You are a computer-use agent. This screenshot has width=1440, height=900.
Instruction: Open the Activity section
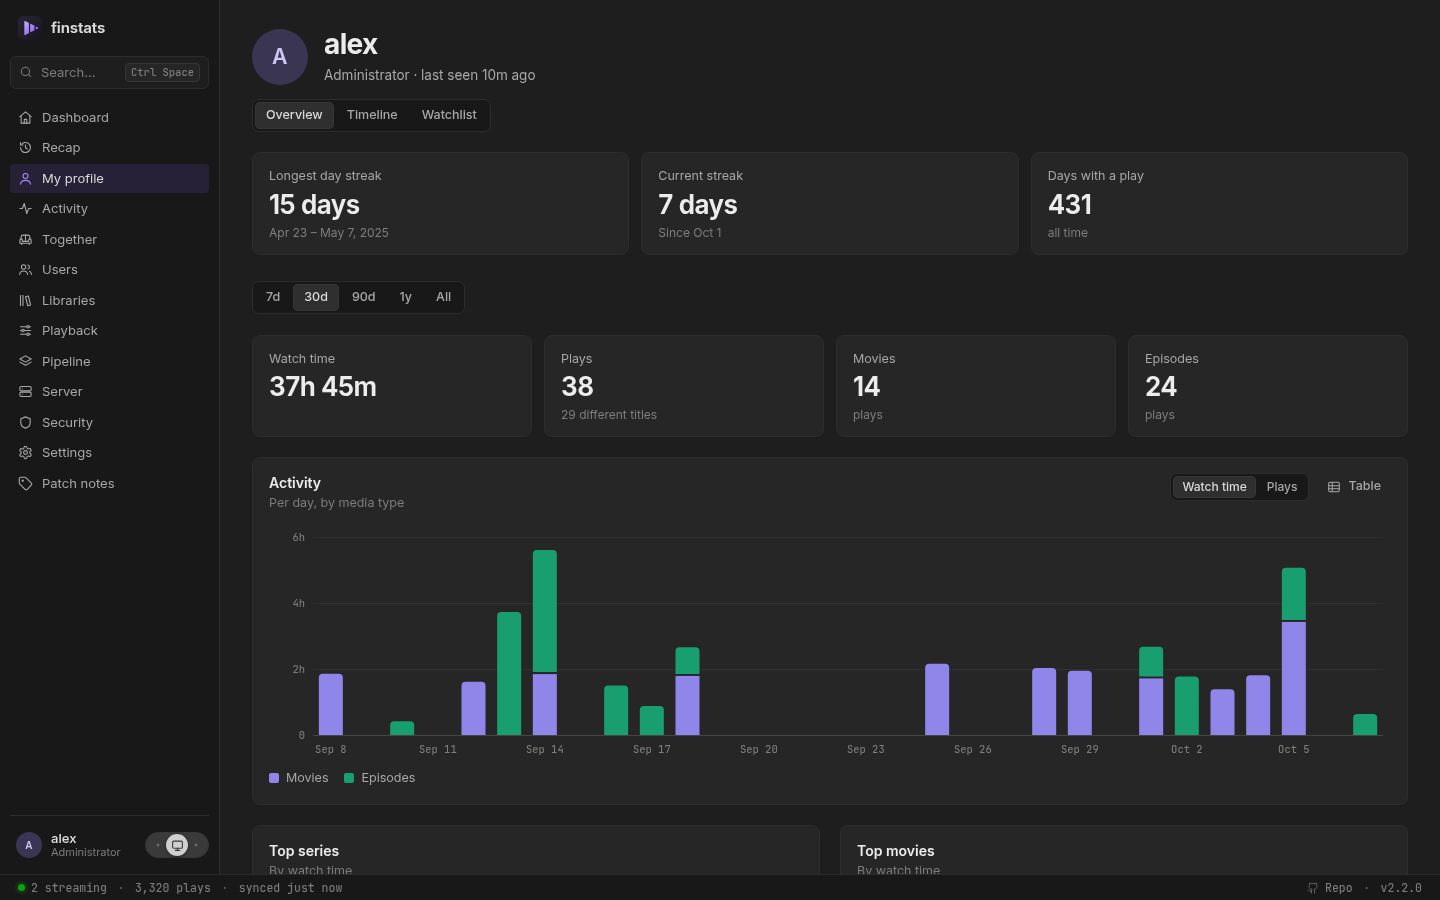point(109,209)
